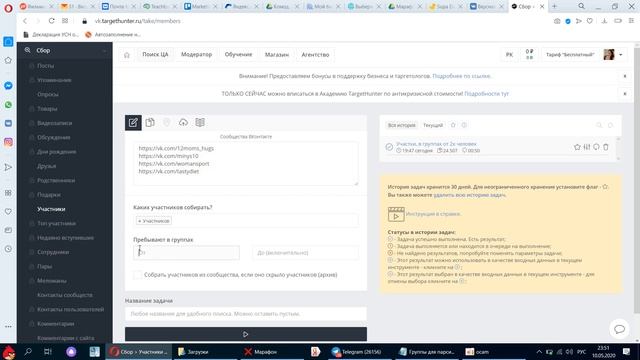Open WhatsApp in Opera sidebar

[x=8, y=105]
